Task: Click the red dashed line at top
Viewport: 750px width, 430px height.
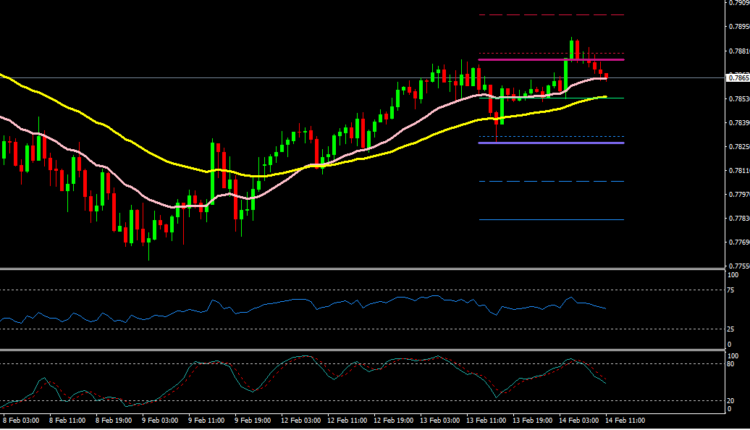Action: [550, 15]
